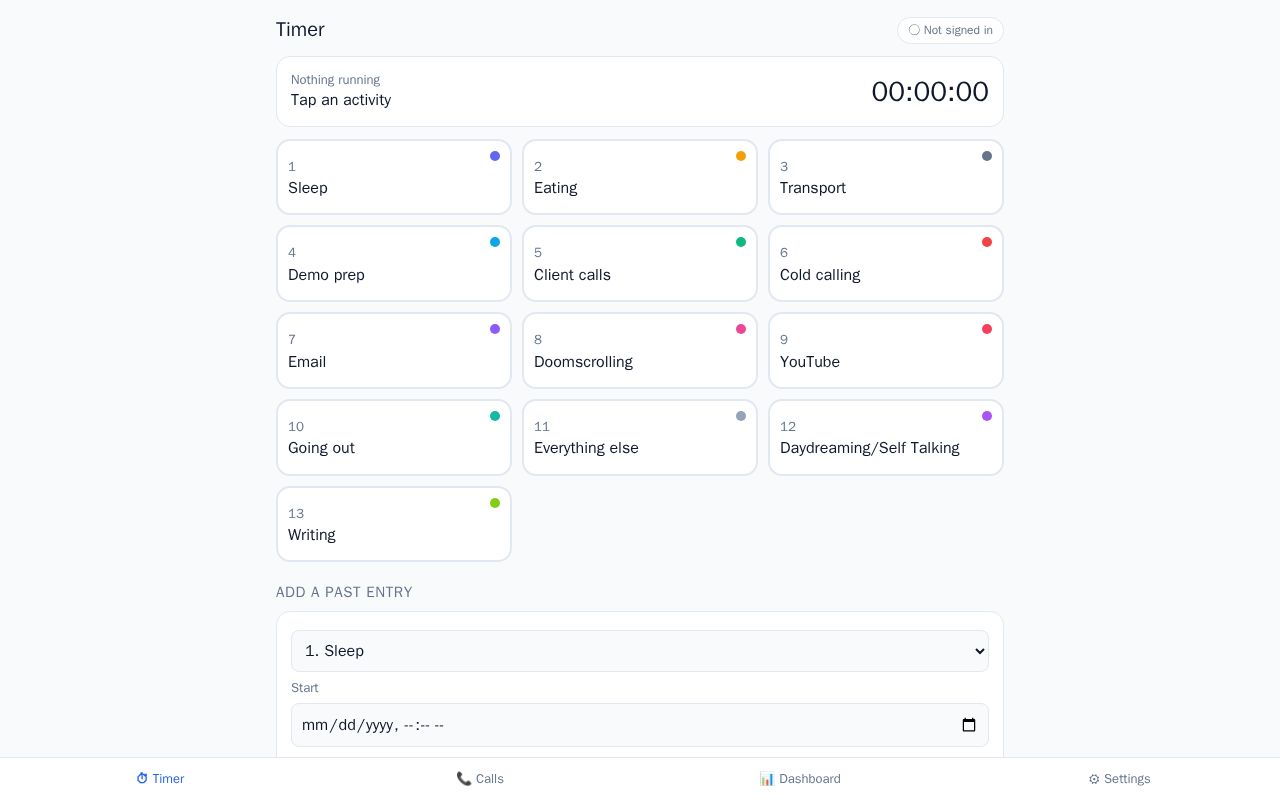Click the 00:00:00 timer readout

[930, 92]
